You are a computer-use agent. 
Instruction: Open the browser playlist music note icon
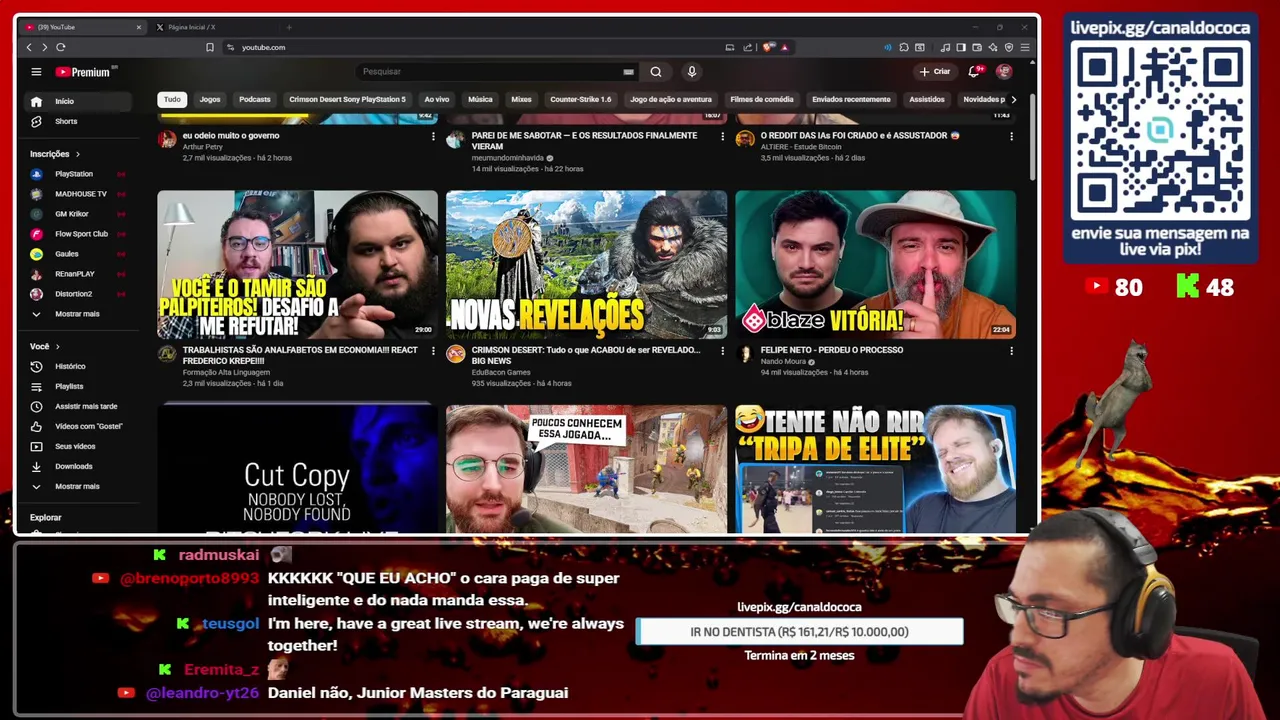coord(945,47)
